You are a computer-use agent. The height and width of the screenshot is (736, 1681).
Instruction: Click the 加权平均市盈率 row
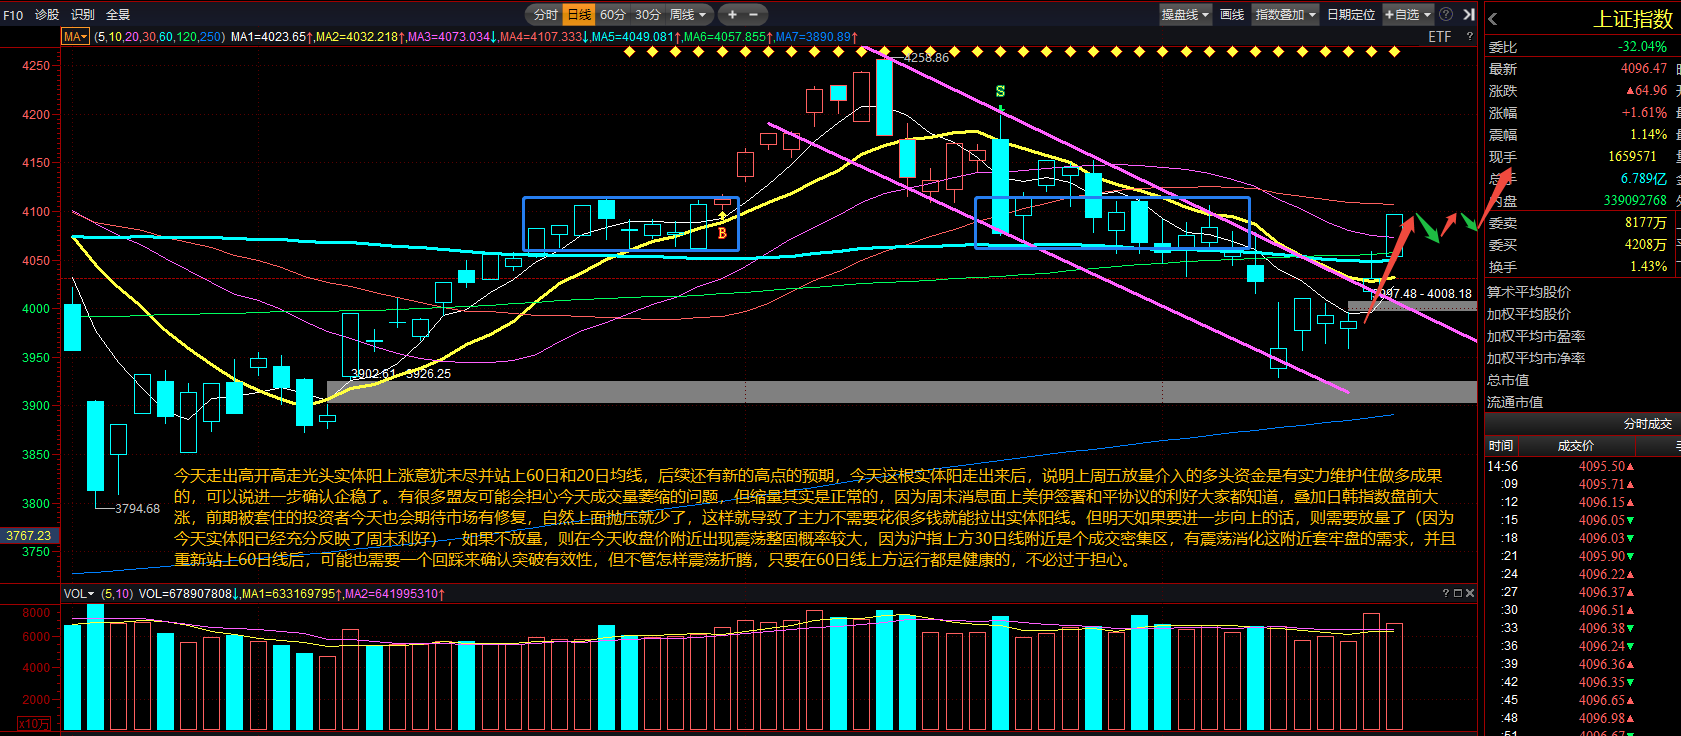[x=1582, y=336]
